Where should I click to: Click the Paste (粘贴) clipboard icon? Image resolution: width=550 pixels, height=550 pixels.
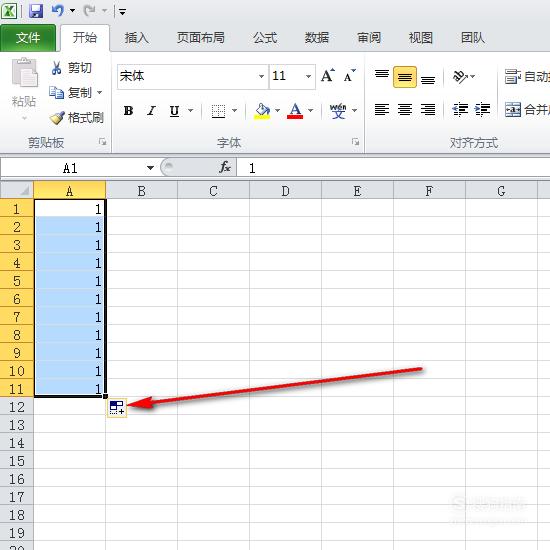(x=24, y=73)
